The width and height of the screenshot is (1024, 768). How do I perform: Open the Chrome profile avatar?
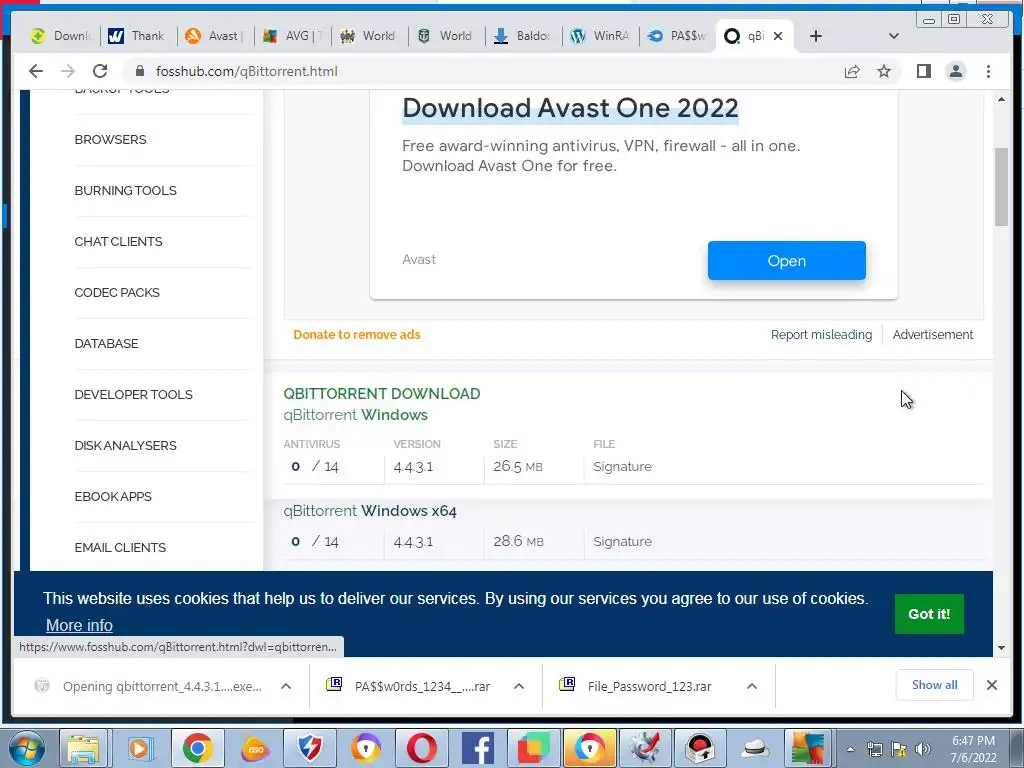955,71
